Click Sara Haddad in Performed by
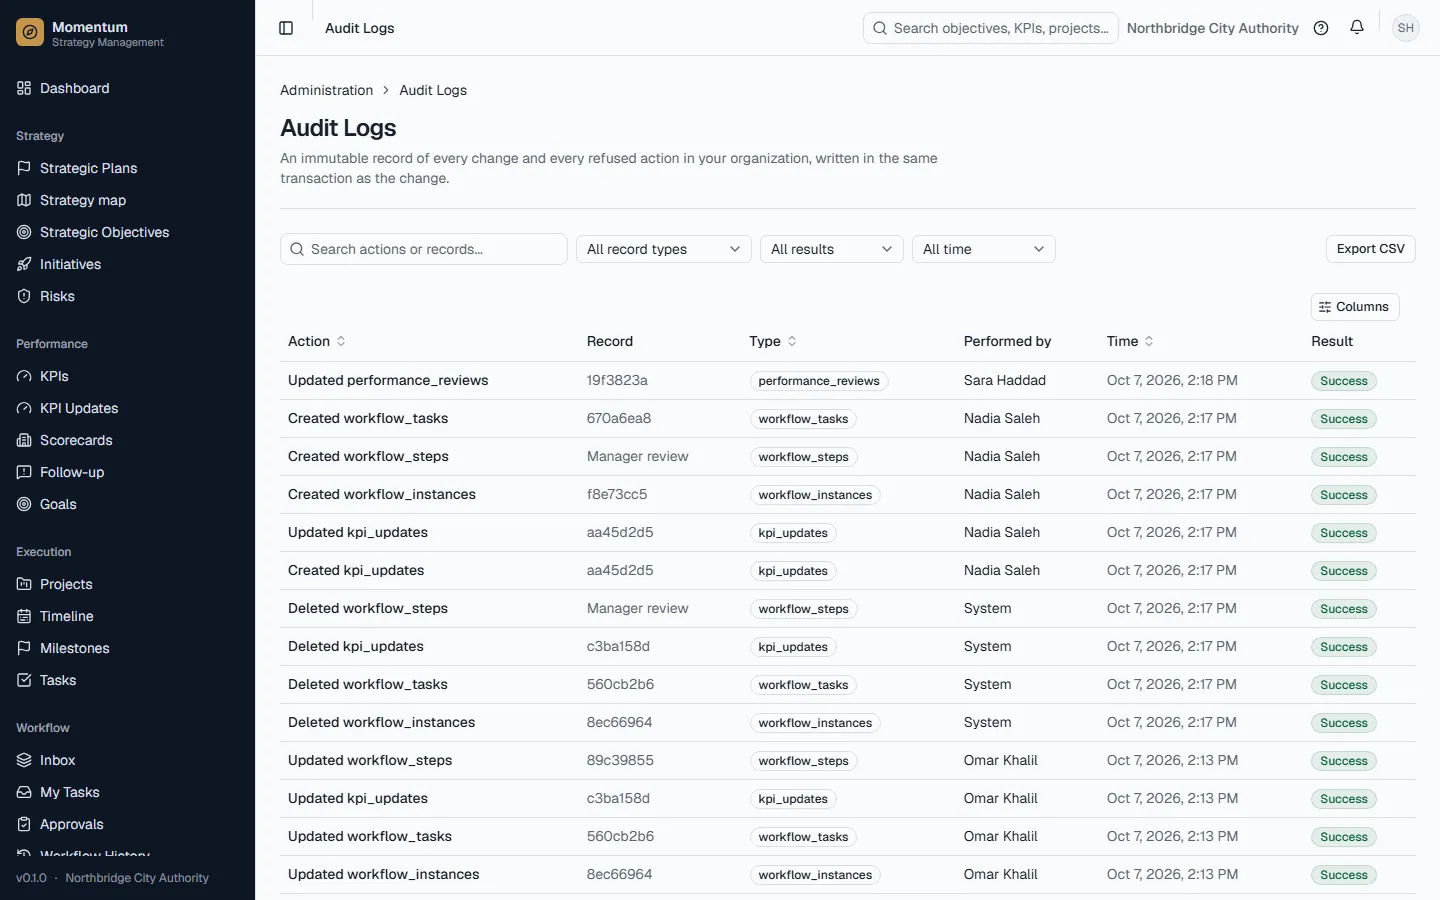 (1005, 380)
